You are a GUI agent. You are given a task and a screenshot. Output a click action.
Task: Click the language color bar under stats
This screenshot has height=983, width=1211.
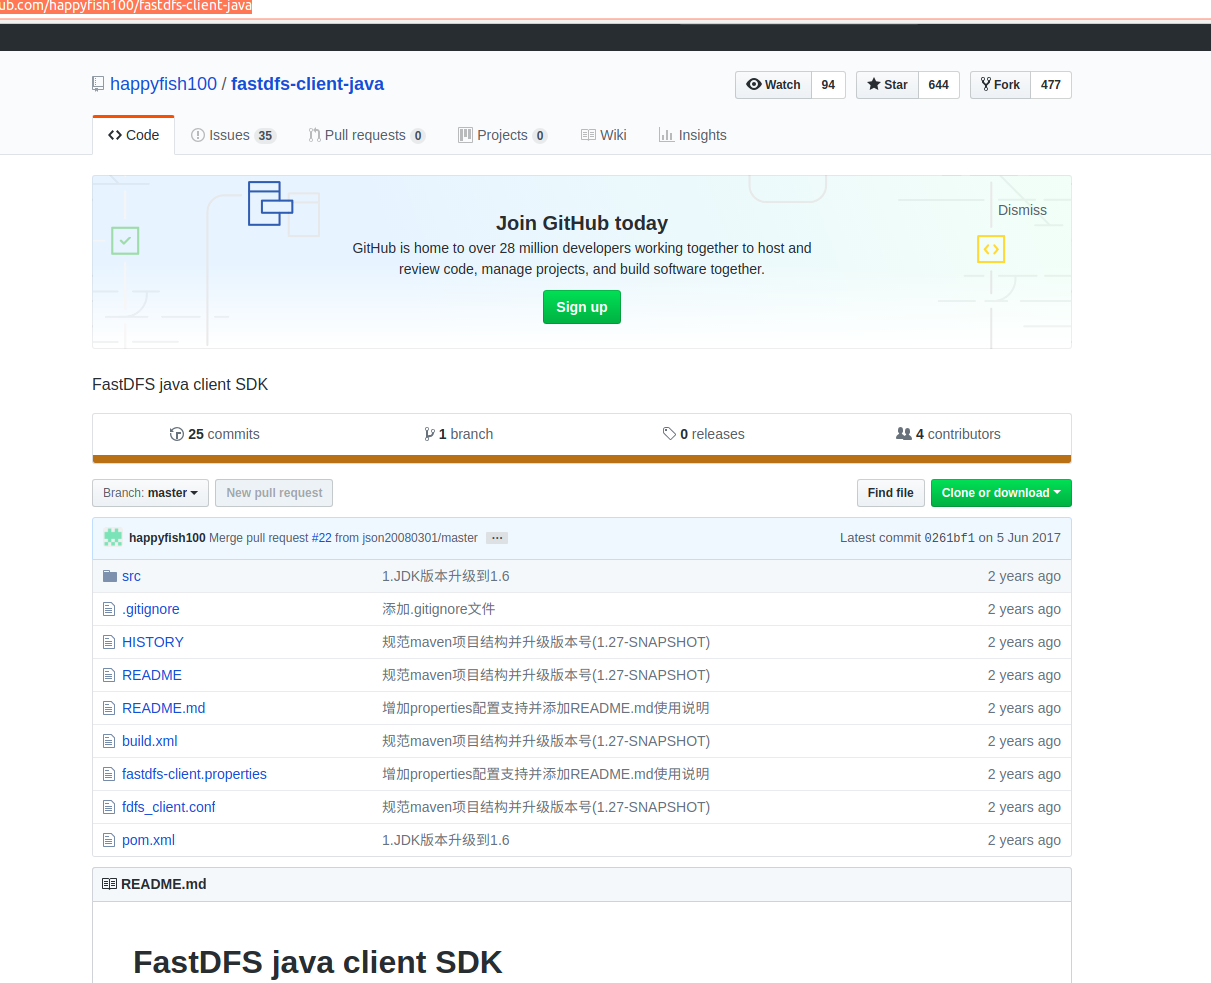pos(582,459)
